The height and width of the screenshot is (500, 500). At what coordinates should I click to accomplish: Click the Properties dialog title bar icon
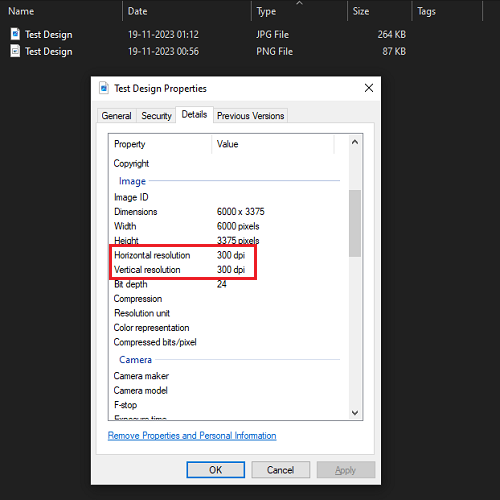(x=104, y=88)
